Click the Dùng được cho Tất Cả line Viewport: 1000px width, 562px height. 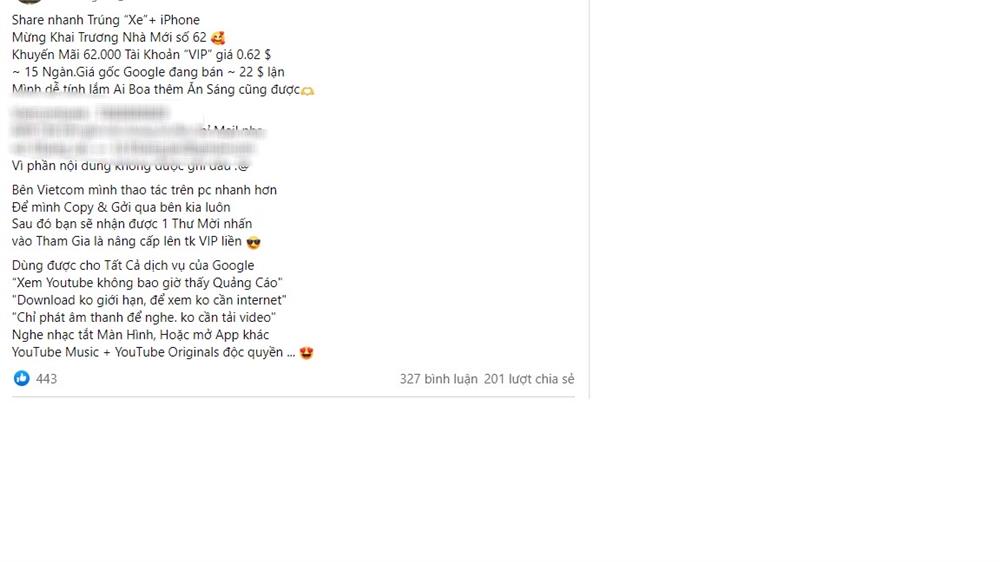click(133, 265)
